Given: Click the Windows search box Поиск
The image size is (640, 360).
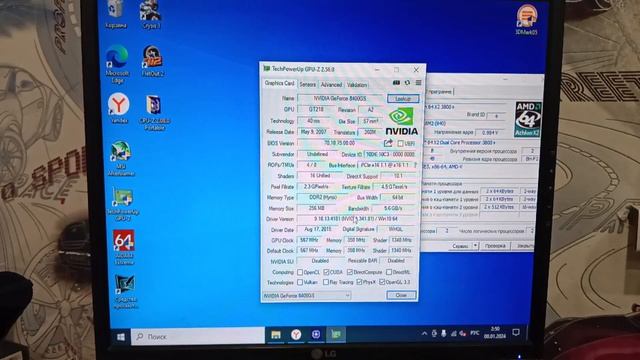Looking at the screenshot, I should (x=198, y=336).
